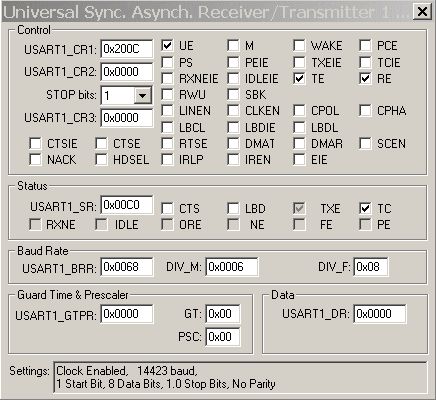Toggle the TE transmitter enable checkbox
The height and width of the screenshot is (400, 436).
pyautogui.click(x=299, y=78)
